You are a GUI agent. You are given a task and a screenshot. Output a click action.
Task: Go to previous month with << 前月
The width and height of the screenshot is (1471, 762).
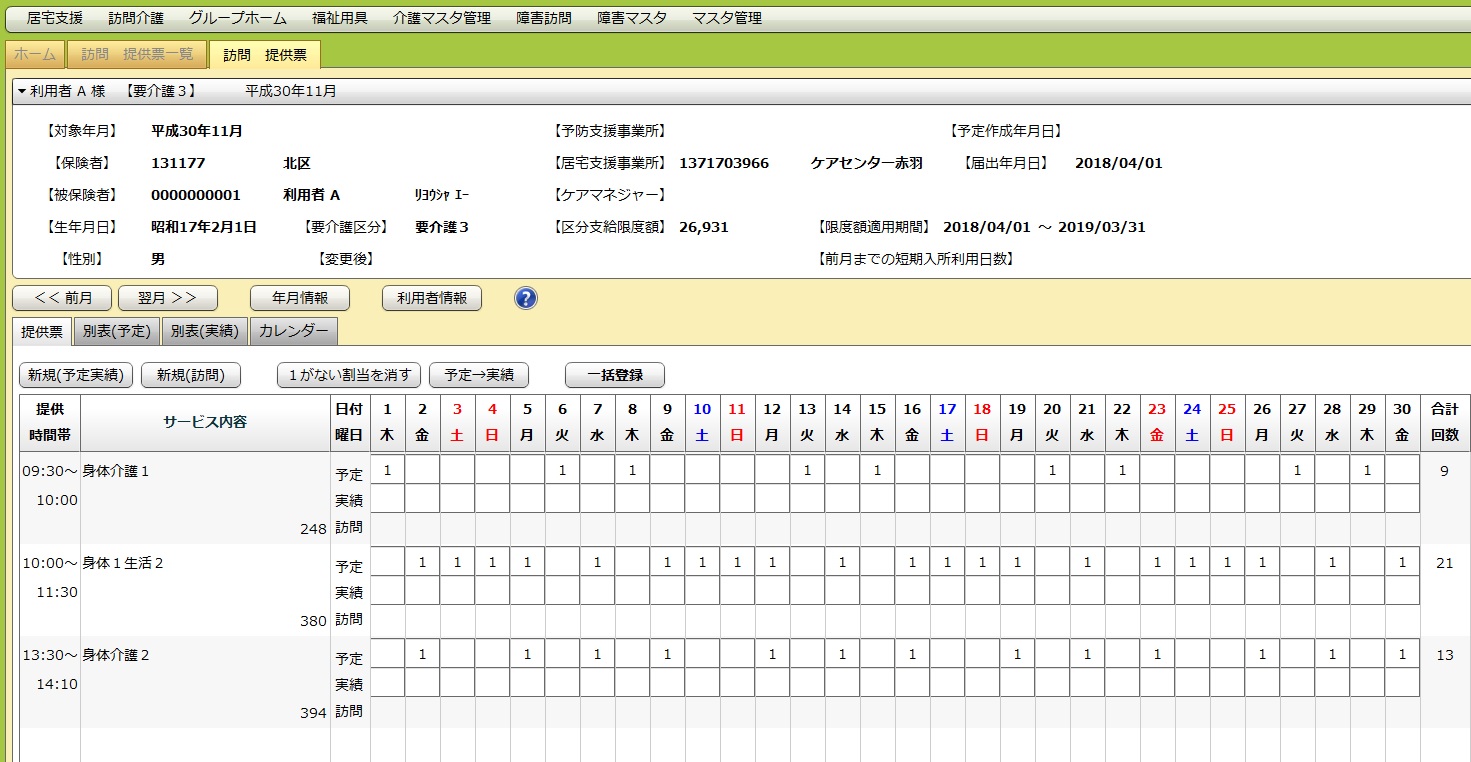click(x=63, y=298)
